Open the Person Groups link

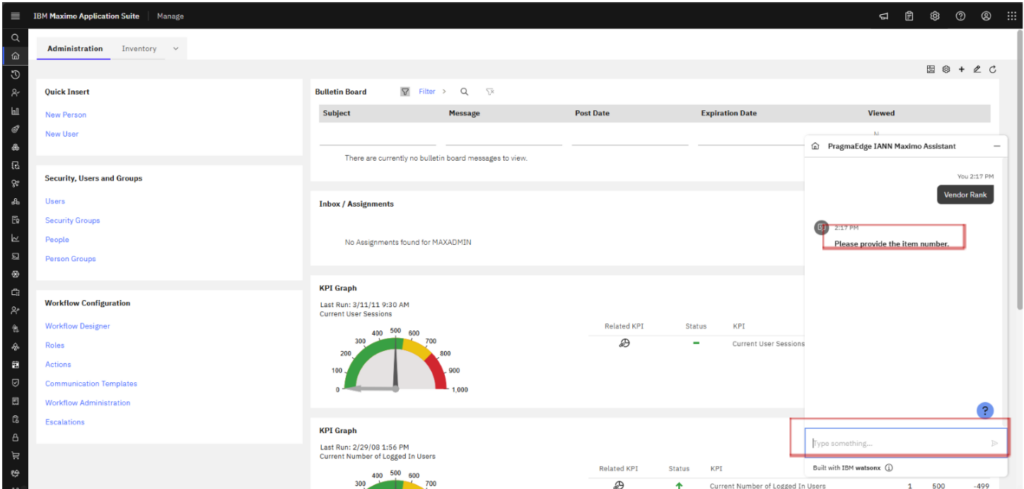[x=71, y=259]
